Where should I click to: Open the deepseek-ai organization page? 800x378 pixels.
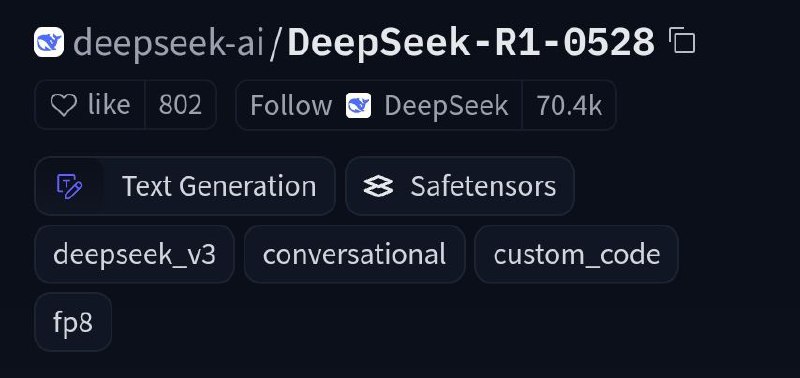168,43
